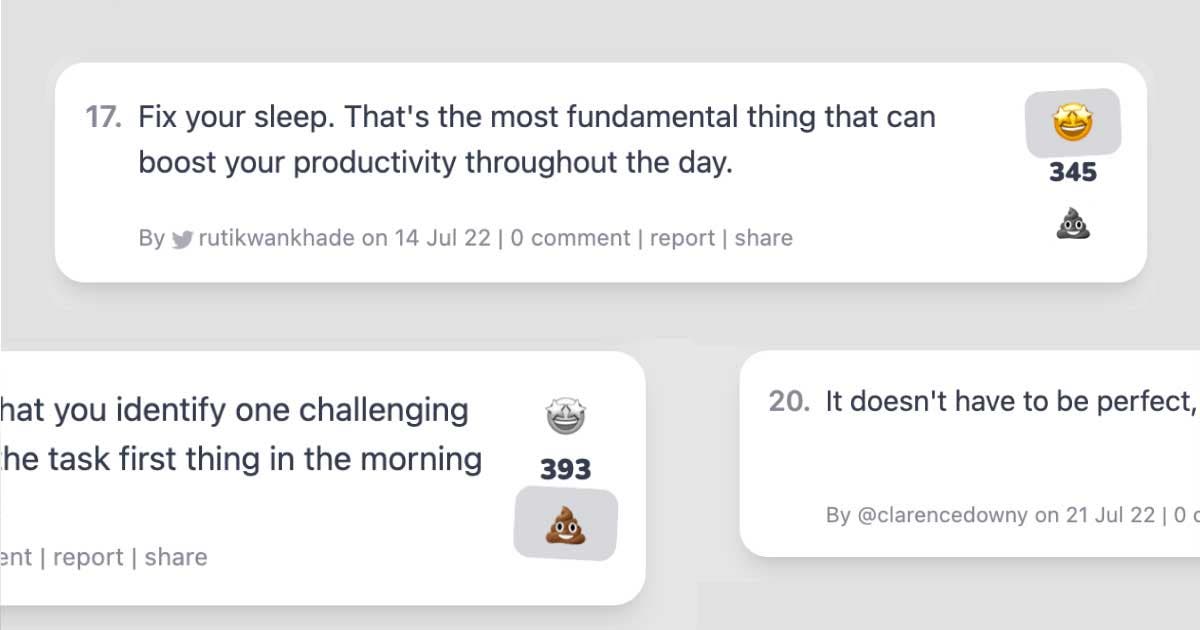1200x630 pixels.
Task: Click the 393 vote count
Action: pyautogui.click(x=566, y=469)
